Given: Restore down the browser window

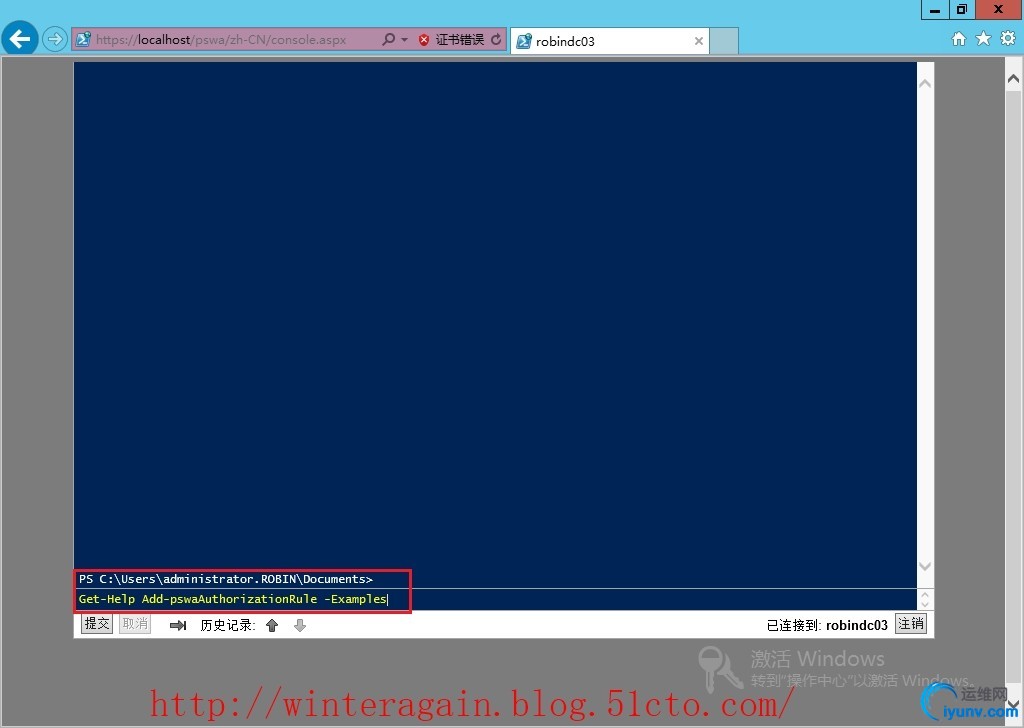Looking at the screenshot, I should 961,10.
